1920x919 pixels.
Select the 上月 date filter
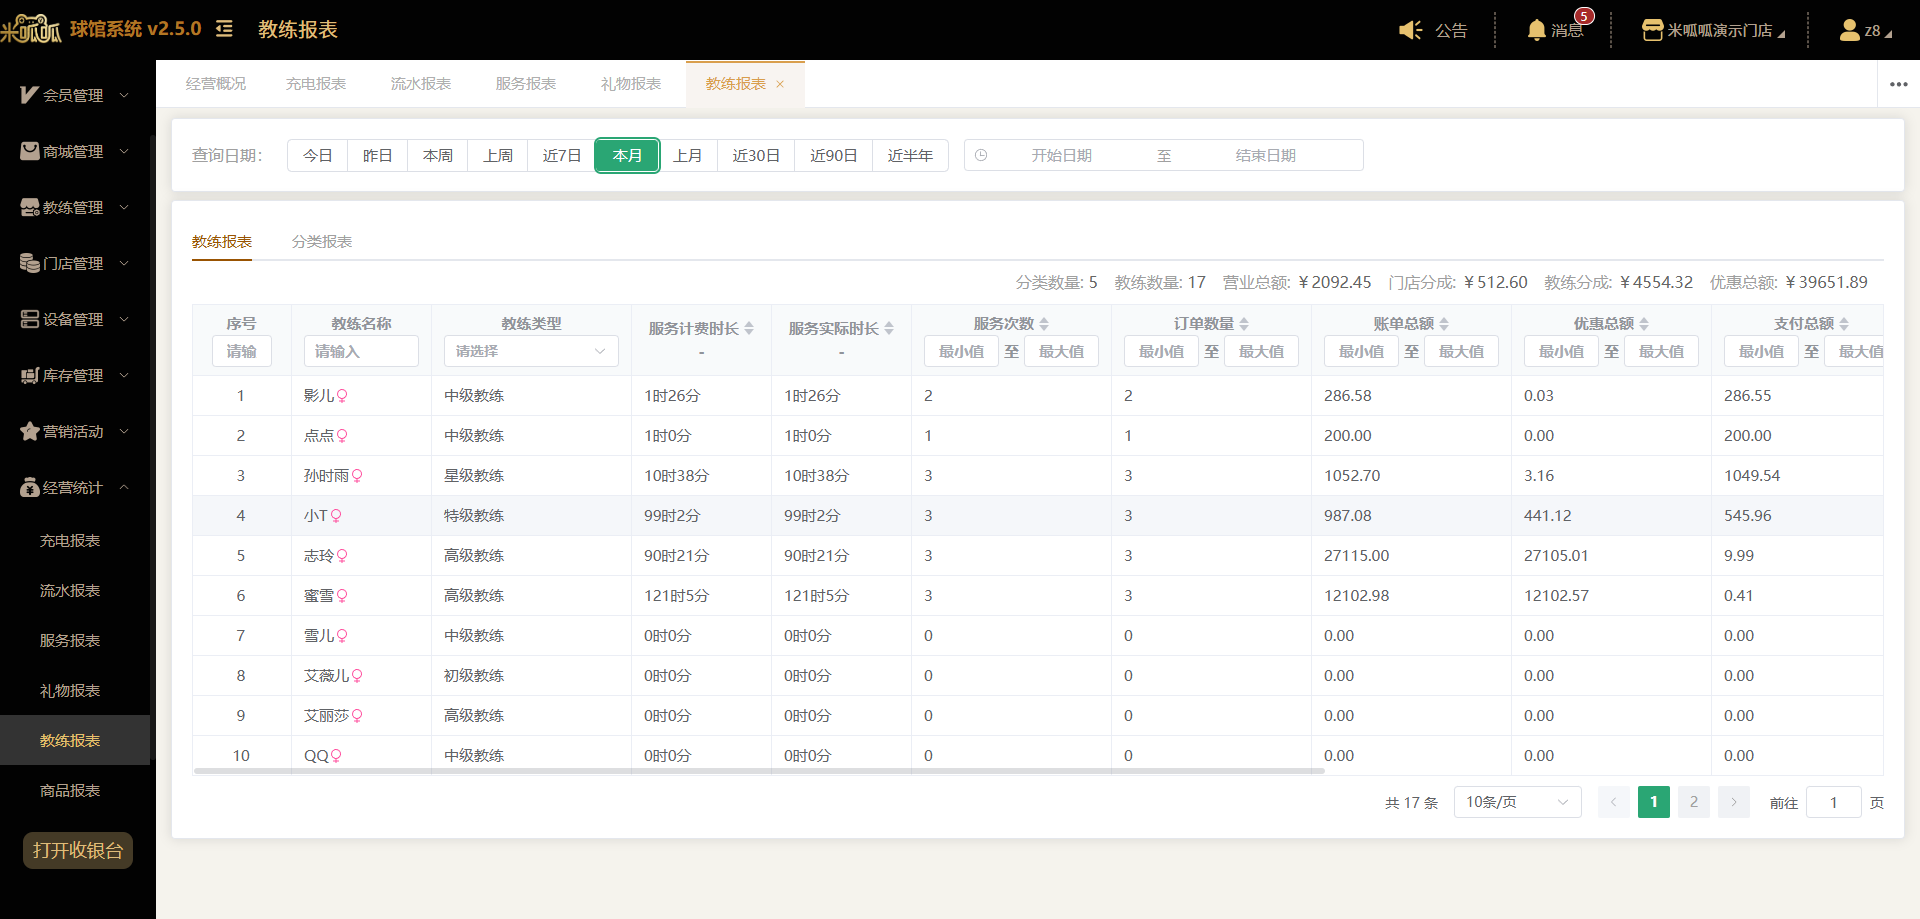(x=688, y=155)
